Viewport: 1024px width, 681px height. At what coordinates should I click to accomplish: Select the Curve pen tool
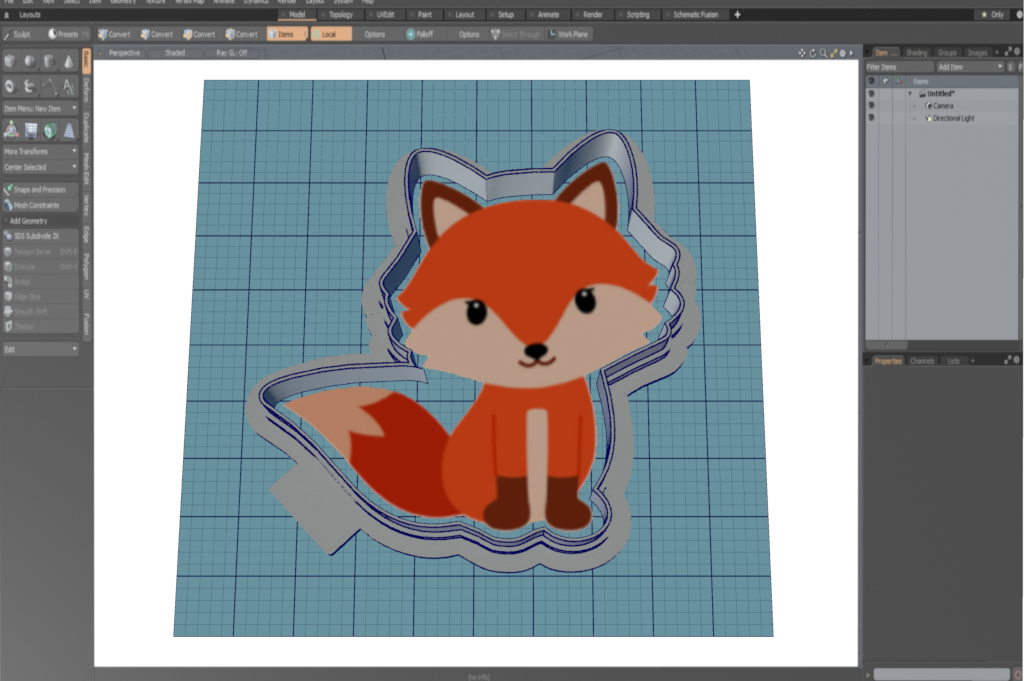(x=49, y=86)
